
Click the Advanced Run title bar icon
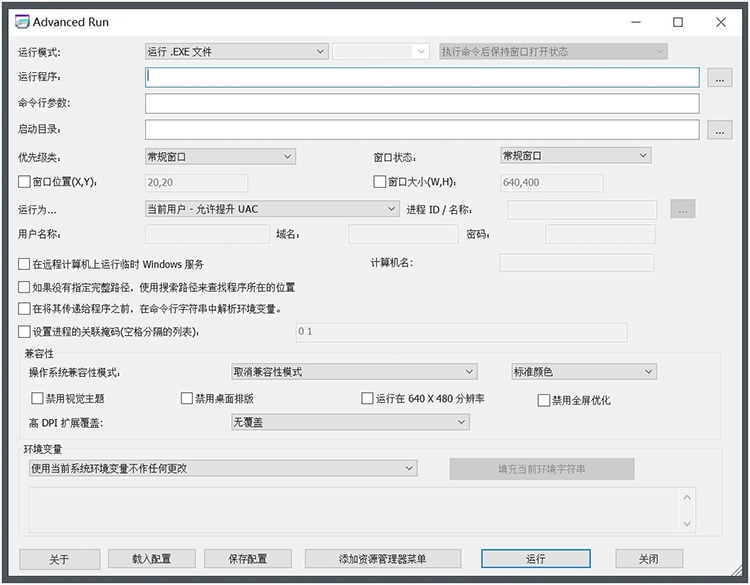[19, 22]
